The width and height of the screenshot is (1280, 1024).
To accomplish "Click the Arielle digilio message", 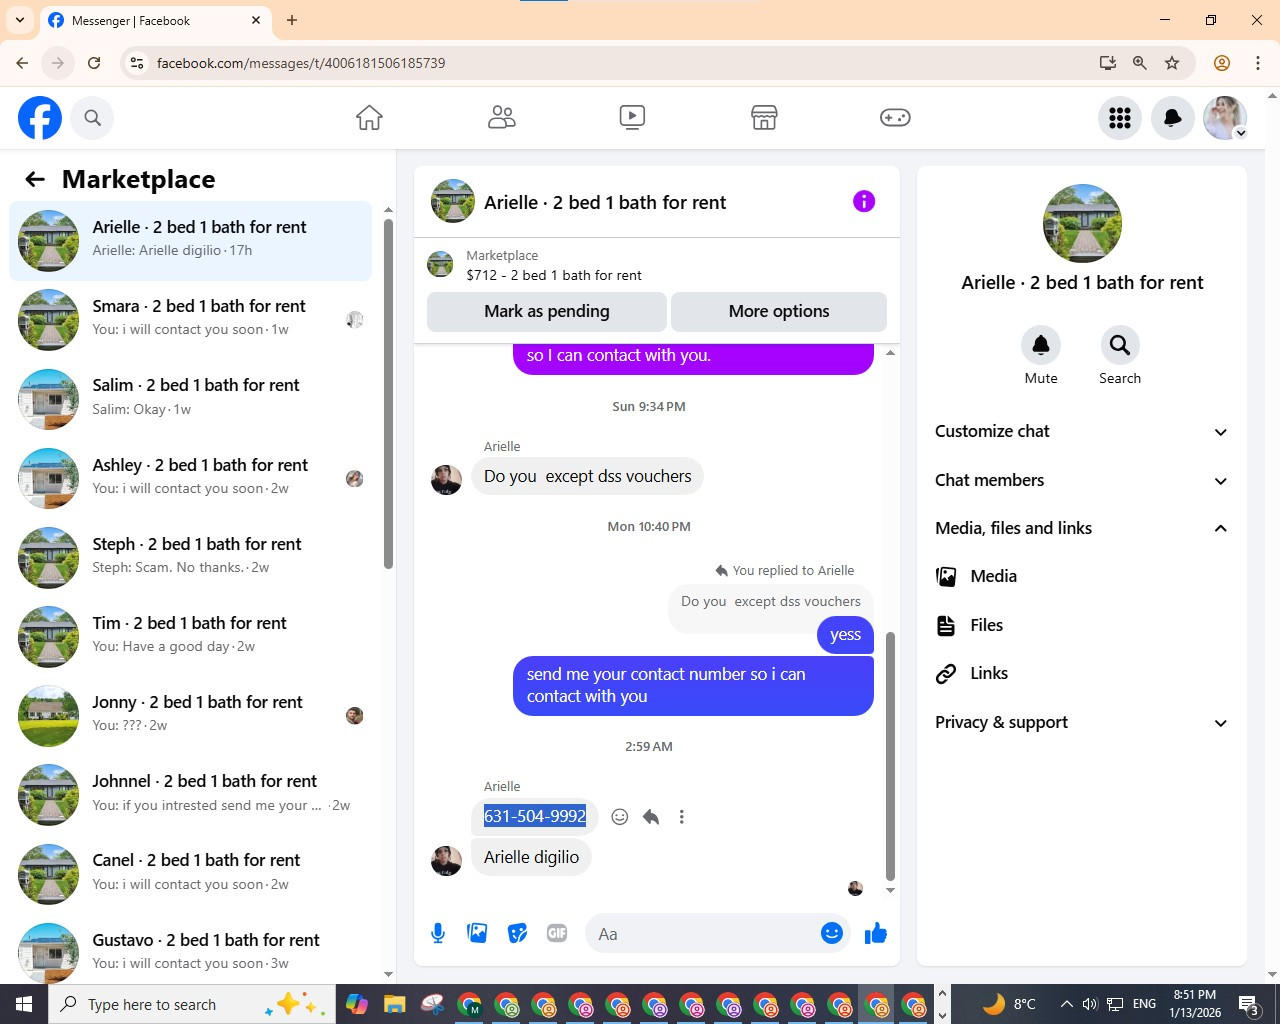I will click(531, 857).
